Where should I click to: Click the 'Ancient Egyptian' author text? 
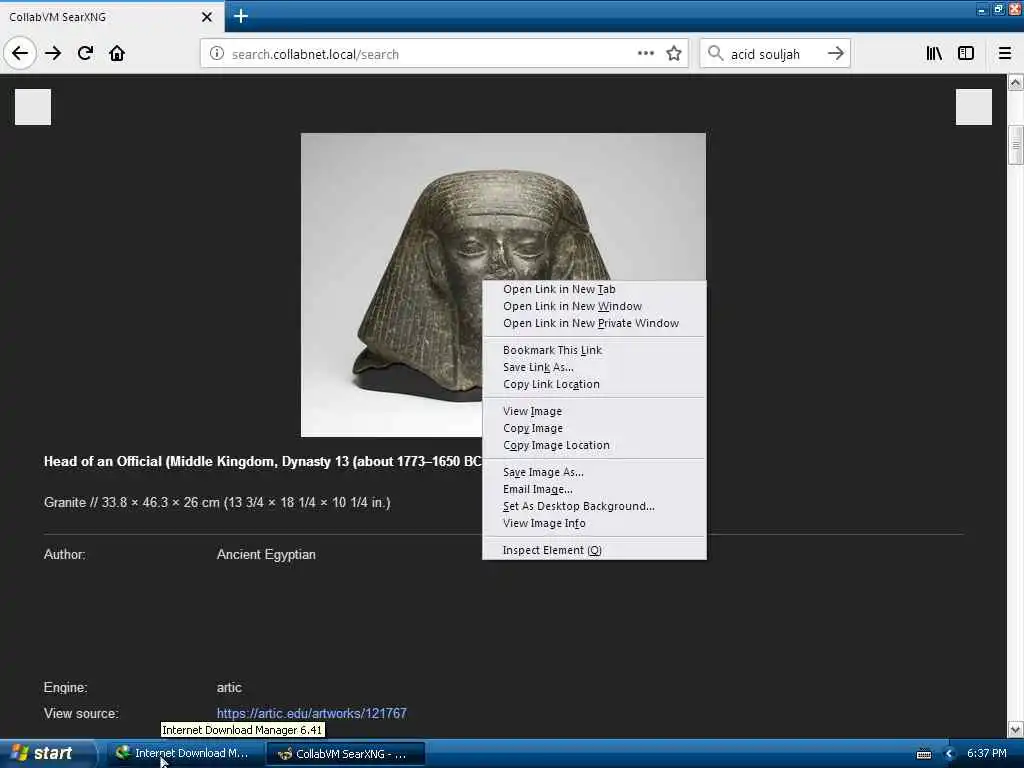coord(266,554)
